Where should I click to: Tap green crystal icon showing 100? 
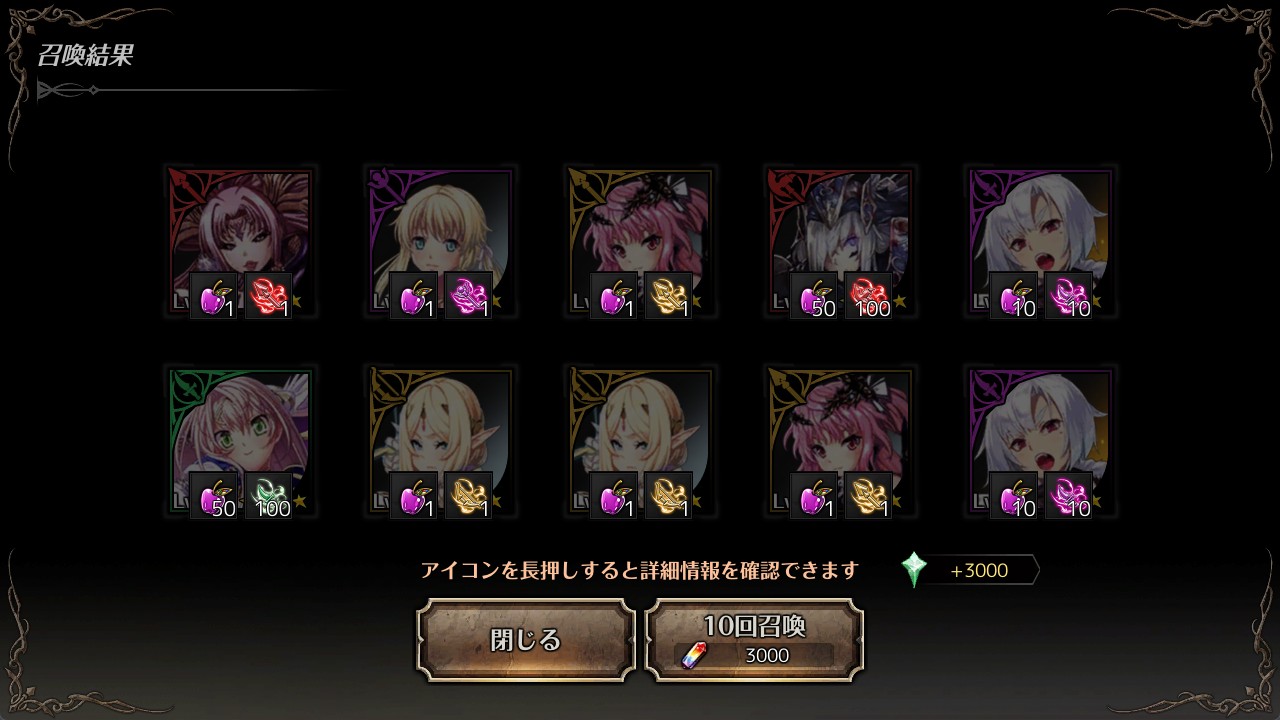(268, 495)
